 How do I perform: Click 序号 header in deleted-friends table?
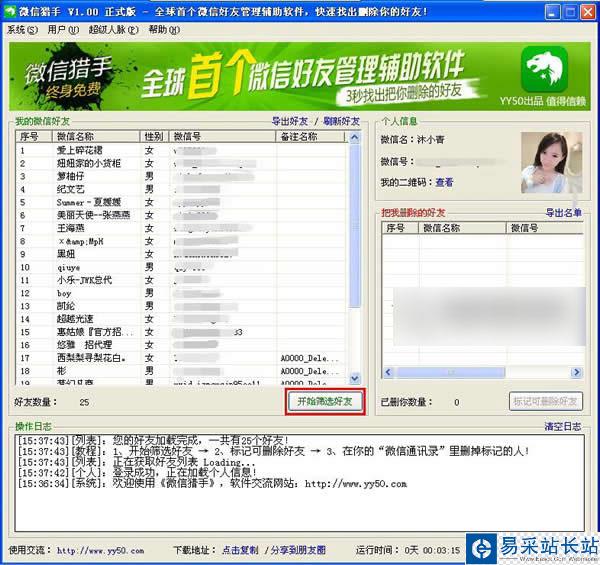(400, 228)
